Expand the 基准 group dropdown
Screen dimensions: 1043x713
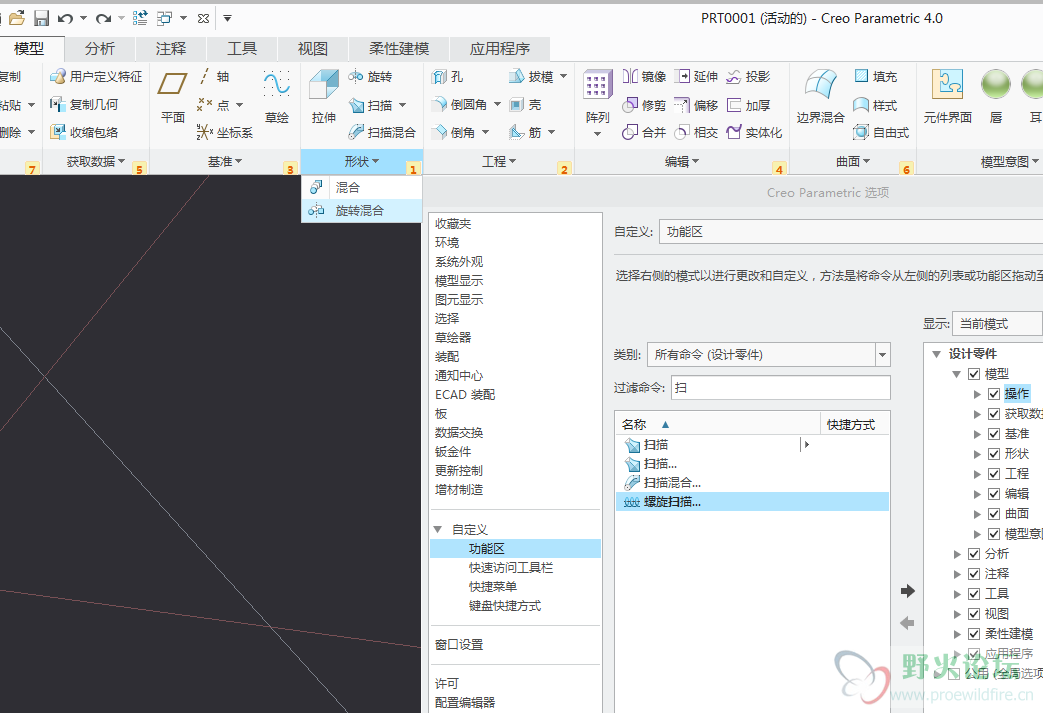click(225, 162)
